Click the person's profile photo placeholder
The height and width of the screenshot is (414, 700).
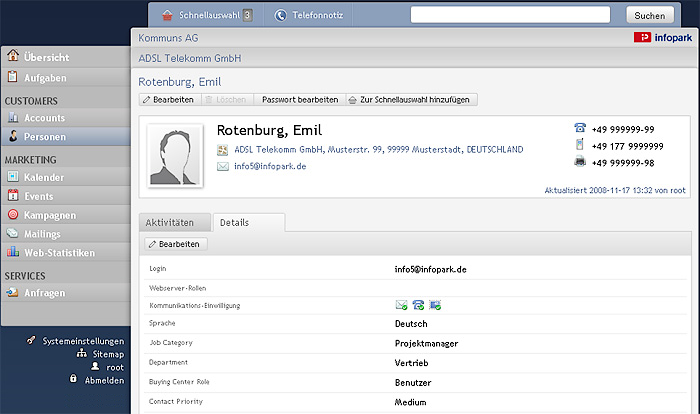tap(175, 155)
